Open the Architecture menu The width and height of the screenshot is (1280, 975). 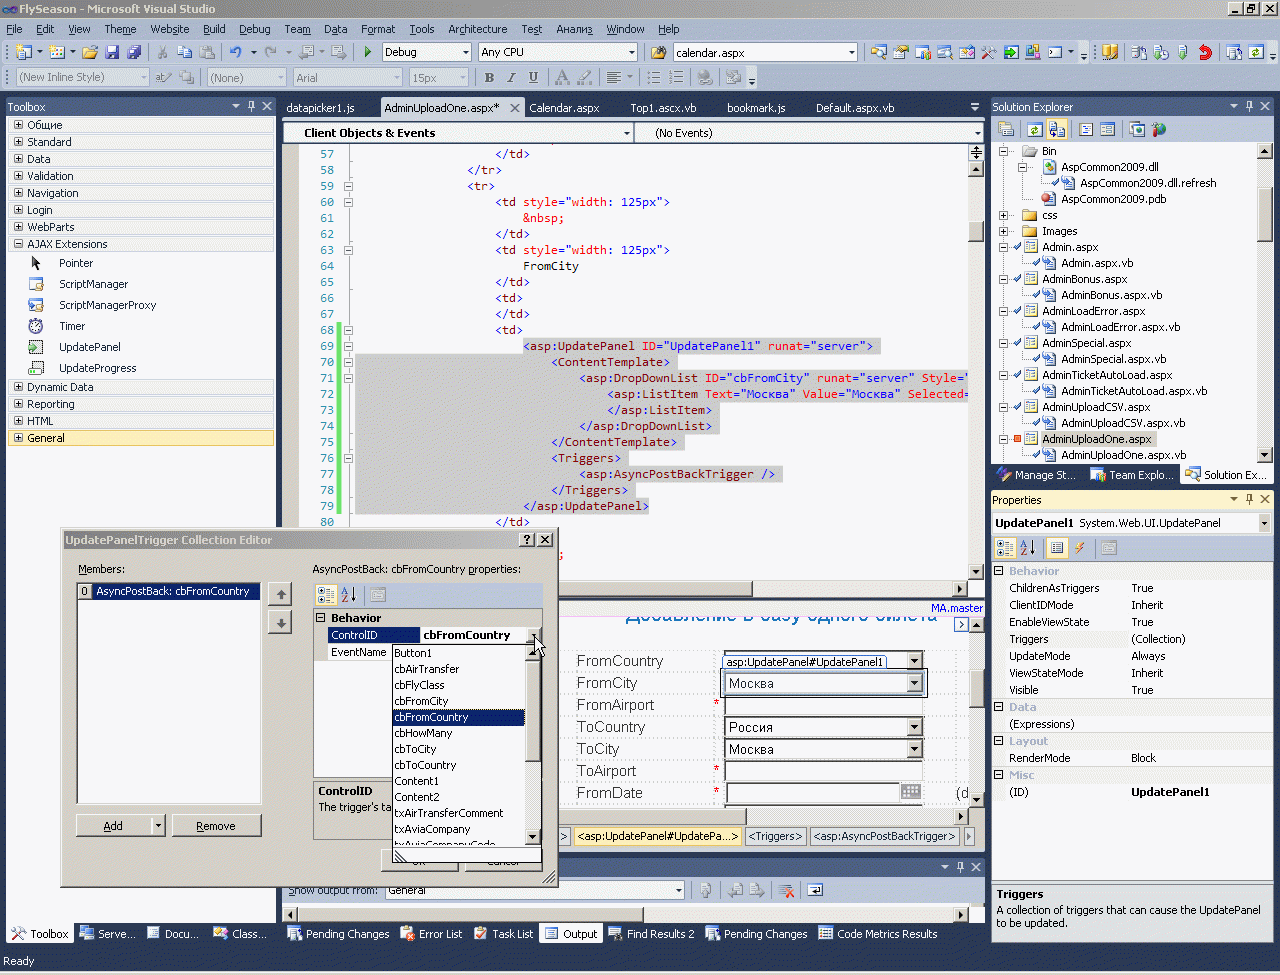click(477, 29)
